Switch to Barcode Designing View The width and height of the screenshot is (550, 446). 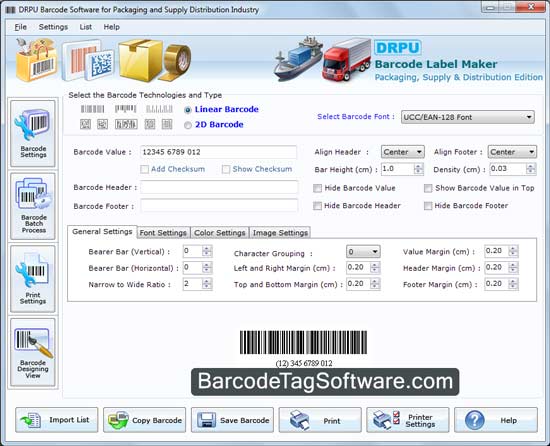(33, 352)
